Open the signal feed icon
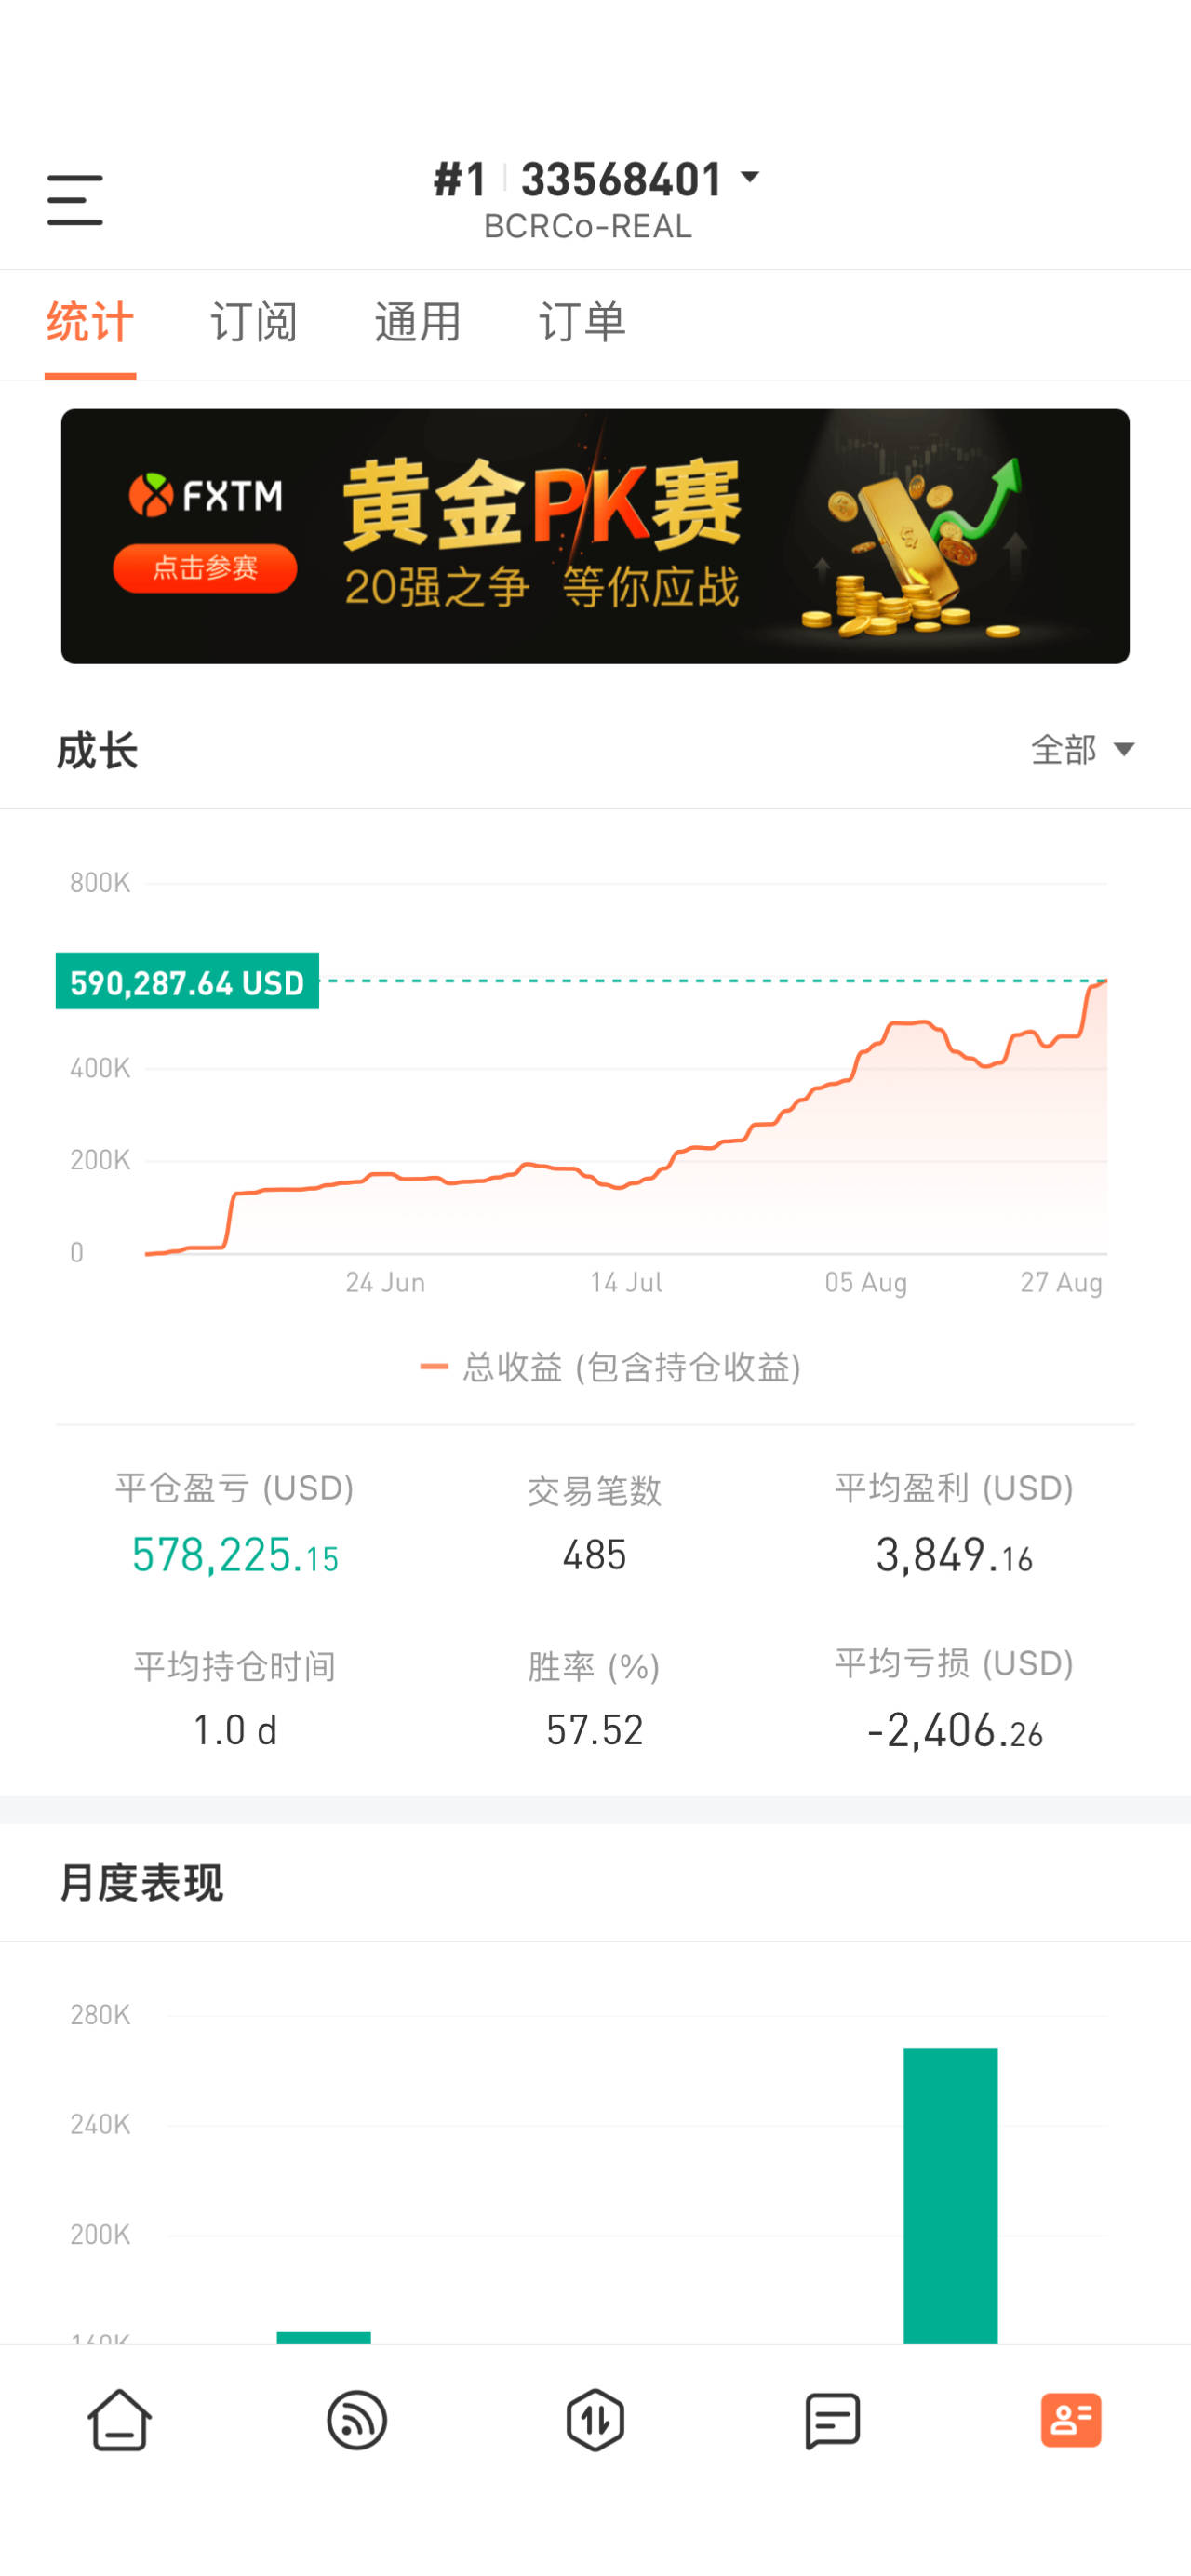 pos(357,2421)
